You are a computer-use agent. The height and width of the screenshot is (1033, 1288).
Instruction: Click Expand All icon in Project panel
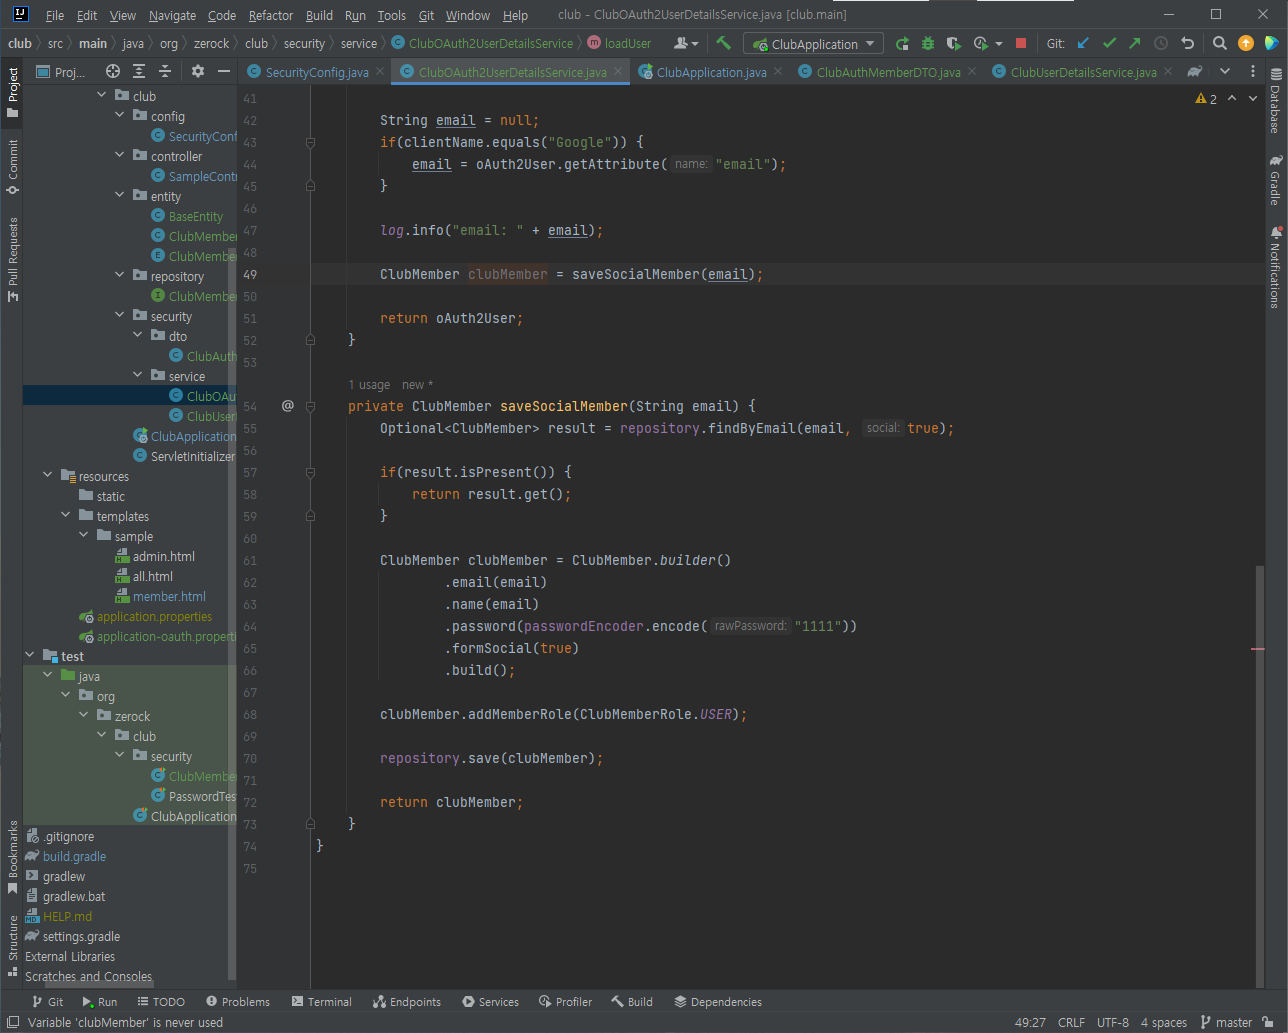click(139, 71)
